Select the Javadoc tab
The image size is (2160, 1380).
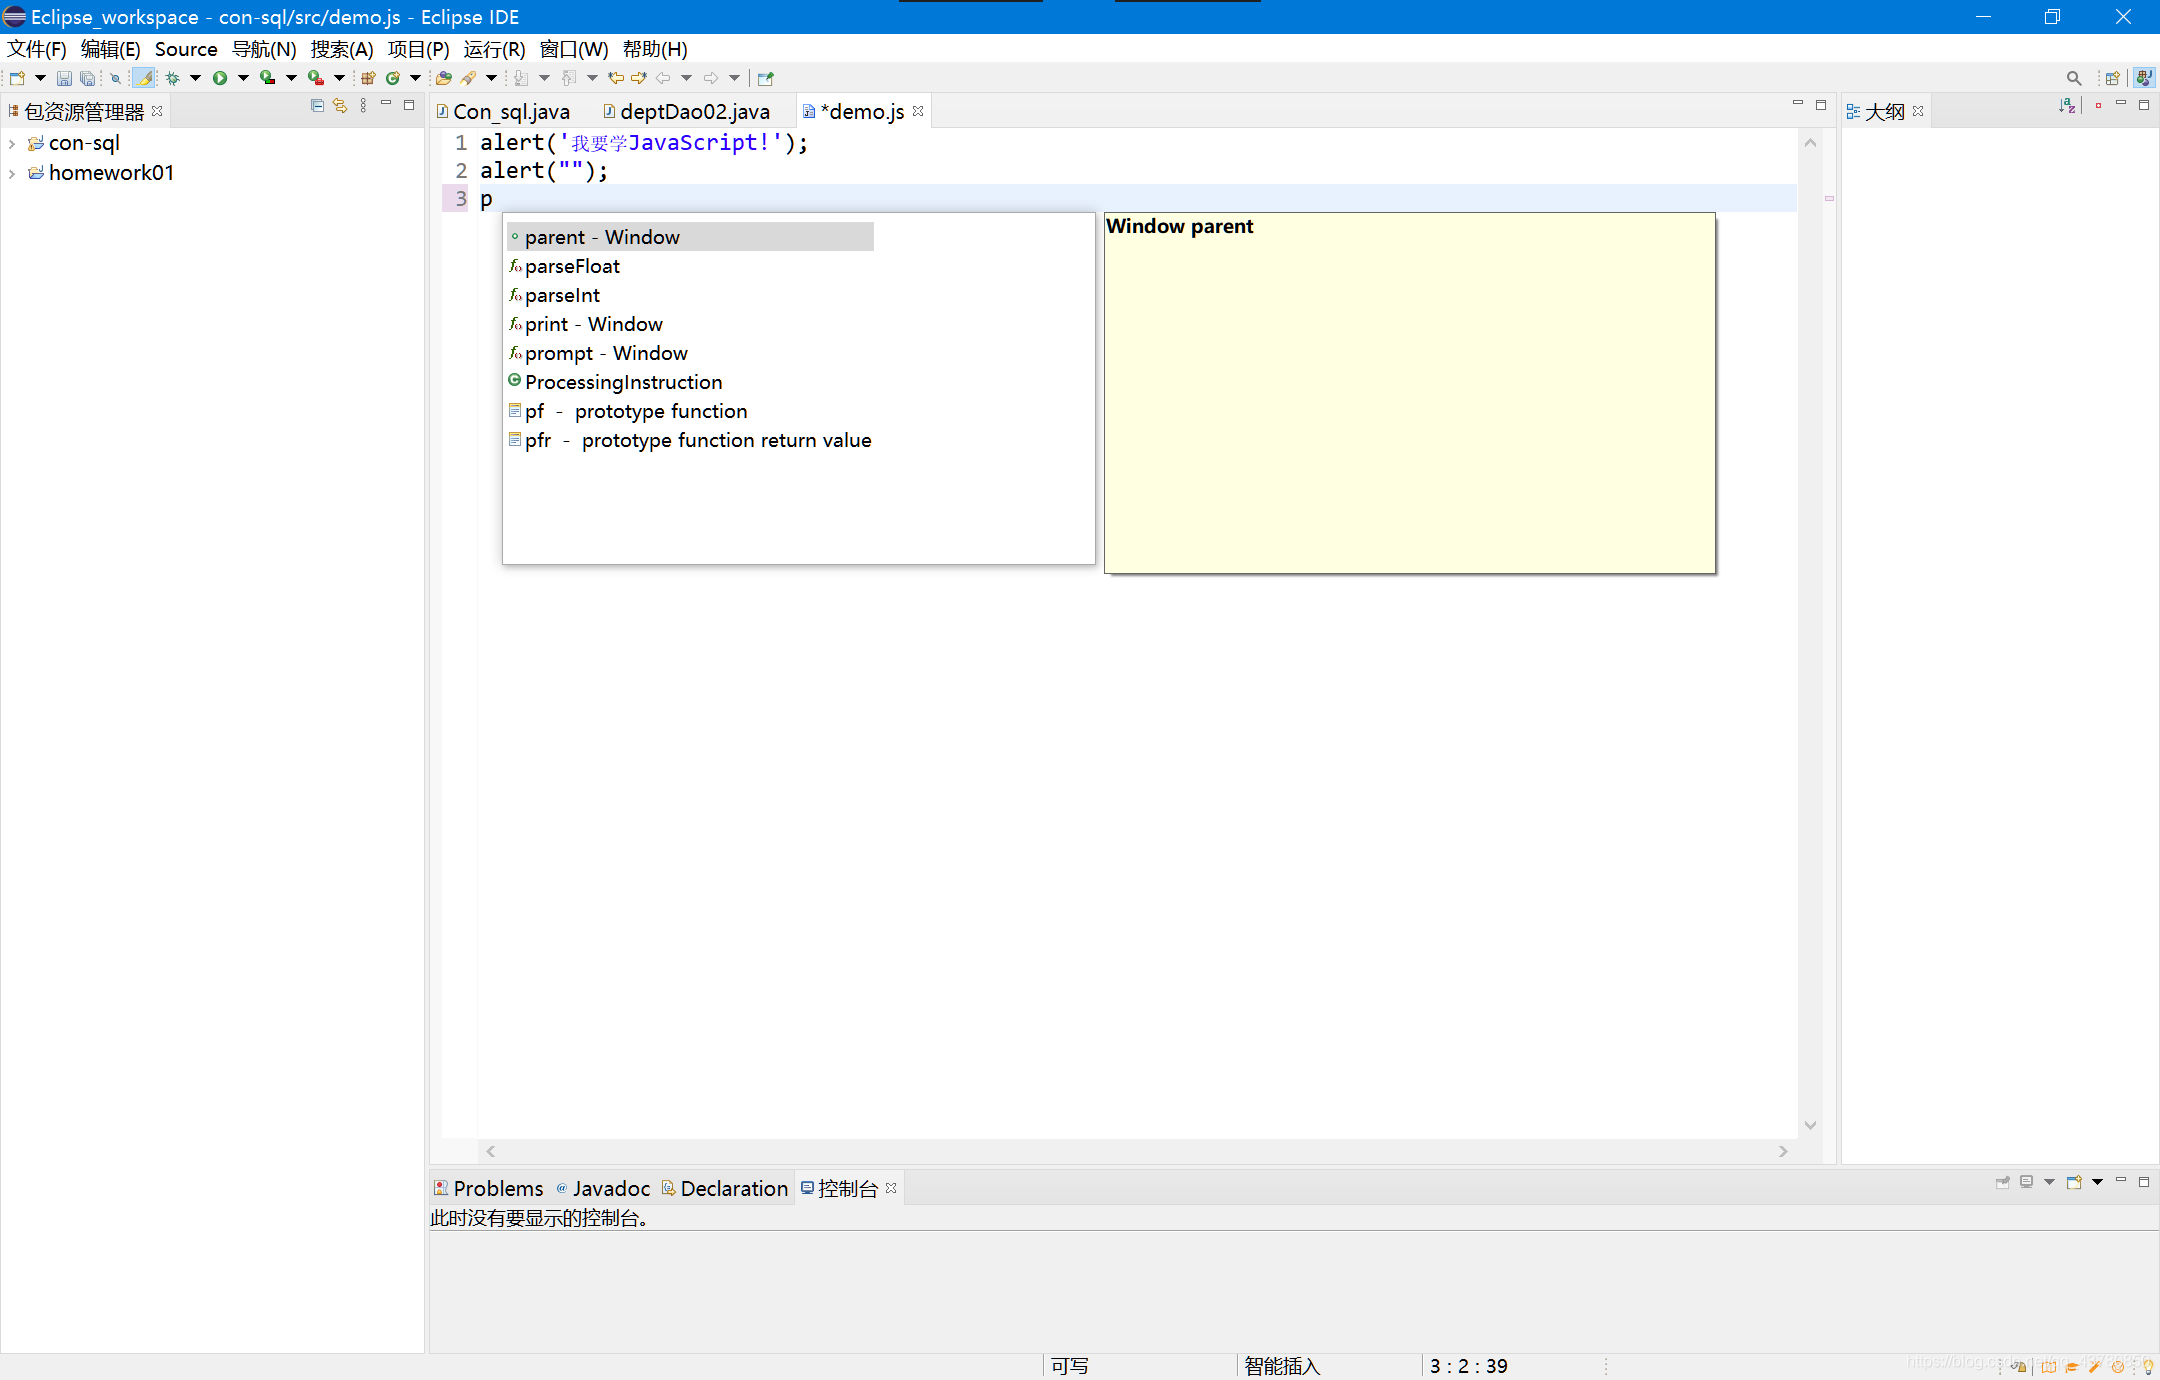click(x=603, y=1188)
